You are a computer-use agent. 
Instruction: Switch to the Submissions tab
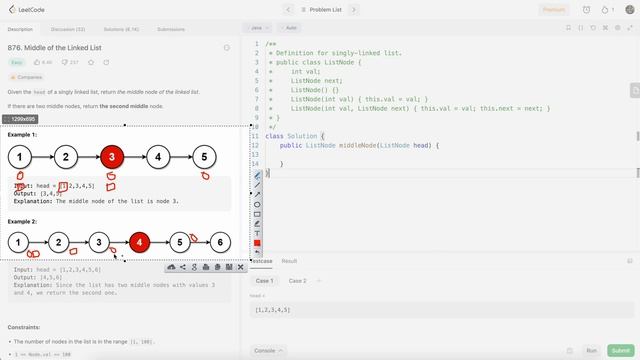(171, 29)
